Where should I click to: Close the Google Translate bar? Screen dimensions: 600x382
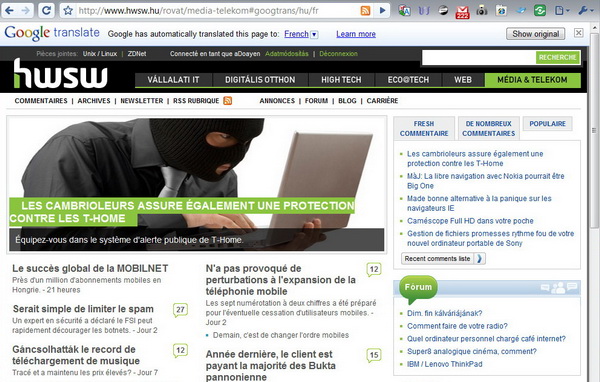(x=579, y=33)
